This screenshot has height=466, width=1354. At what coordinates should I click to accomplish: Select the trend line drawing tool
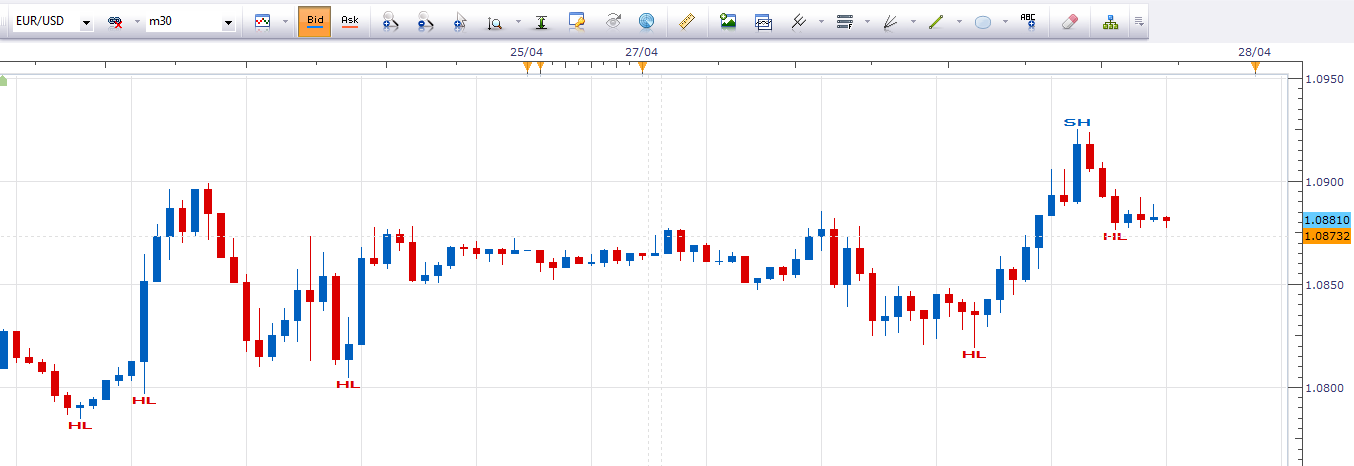937,21
